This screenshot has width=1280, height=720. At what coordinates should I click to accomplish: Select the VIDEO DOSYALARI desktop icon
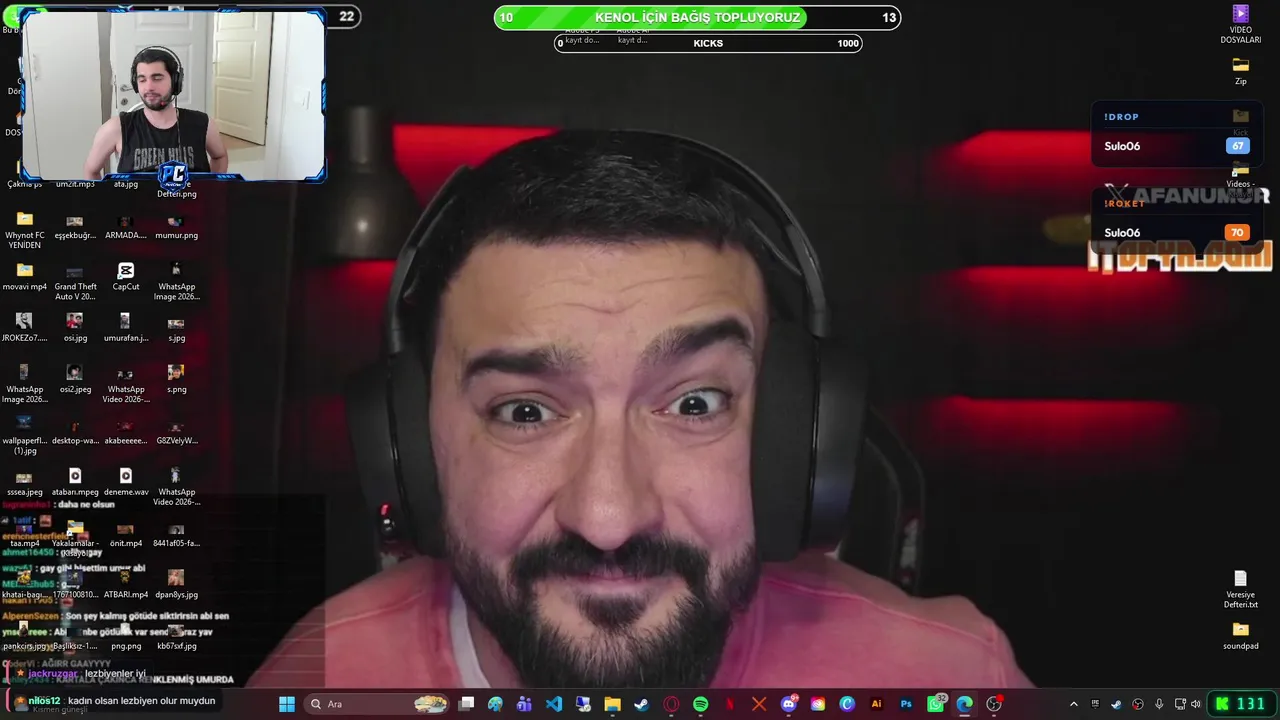(1240, 24)
